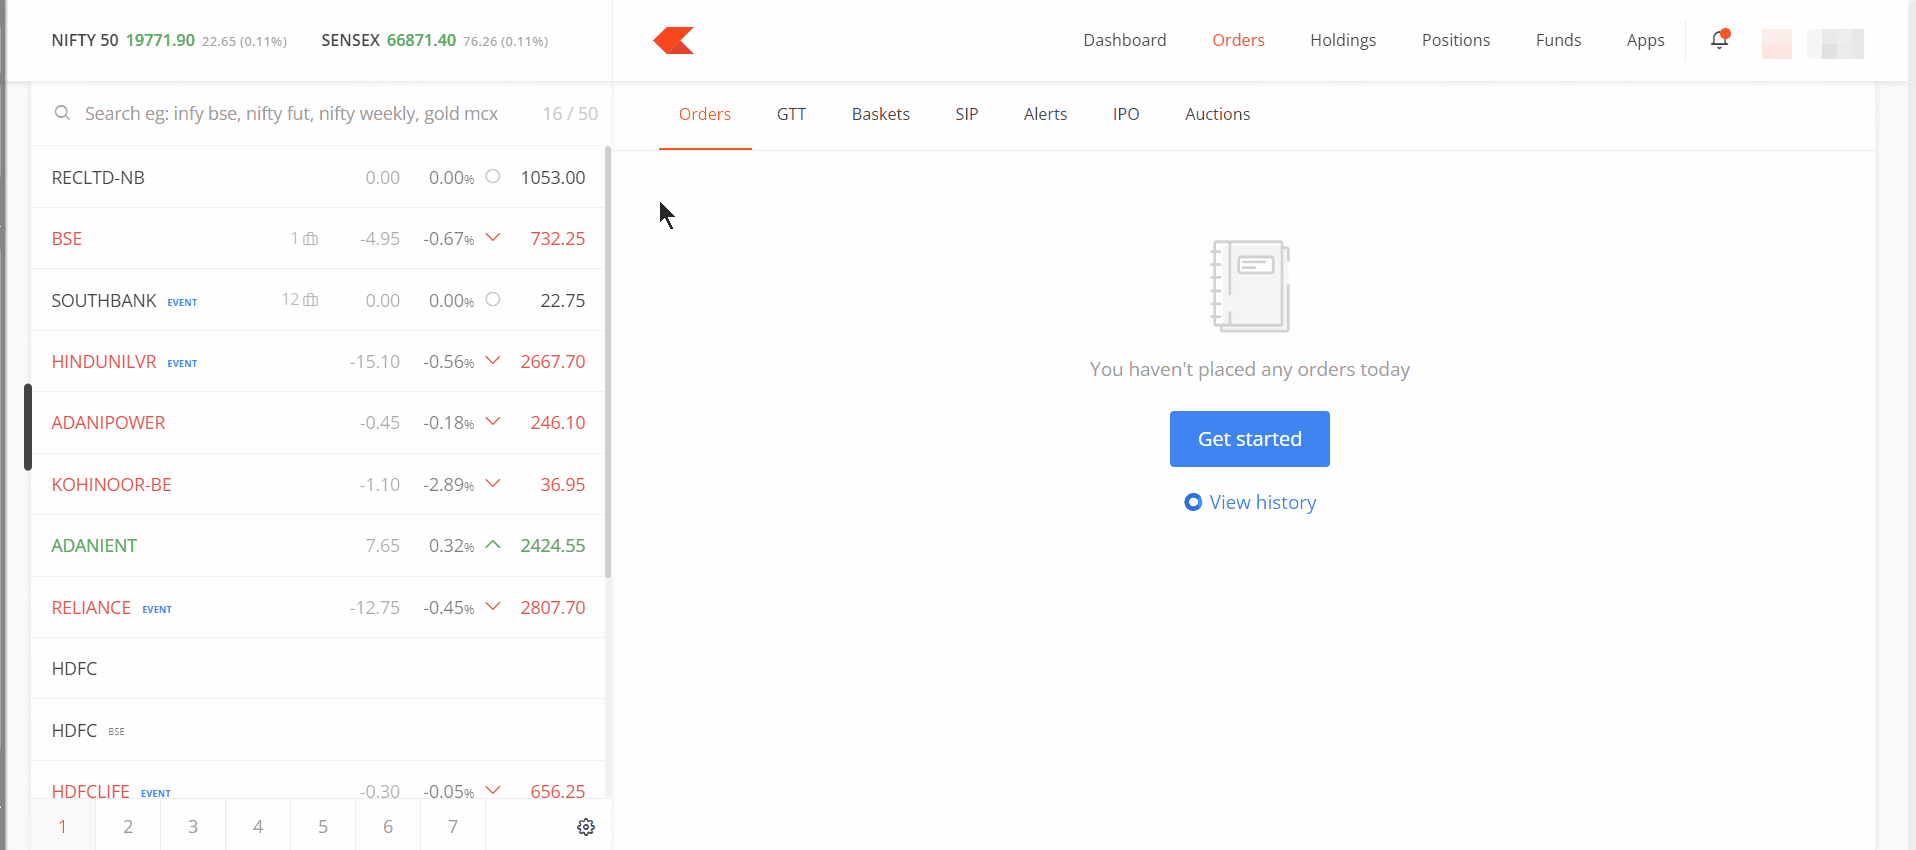
Task: Click the BSE holdings briefcase icon
Action: 311,239
